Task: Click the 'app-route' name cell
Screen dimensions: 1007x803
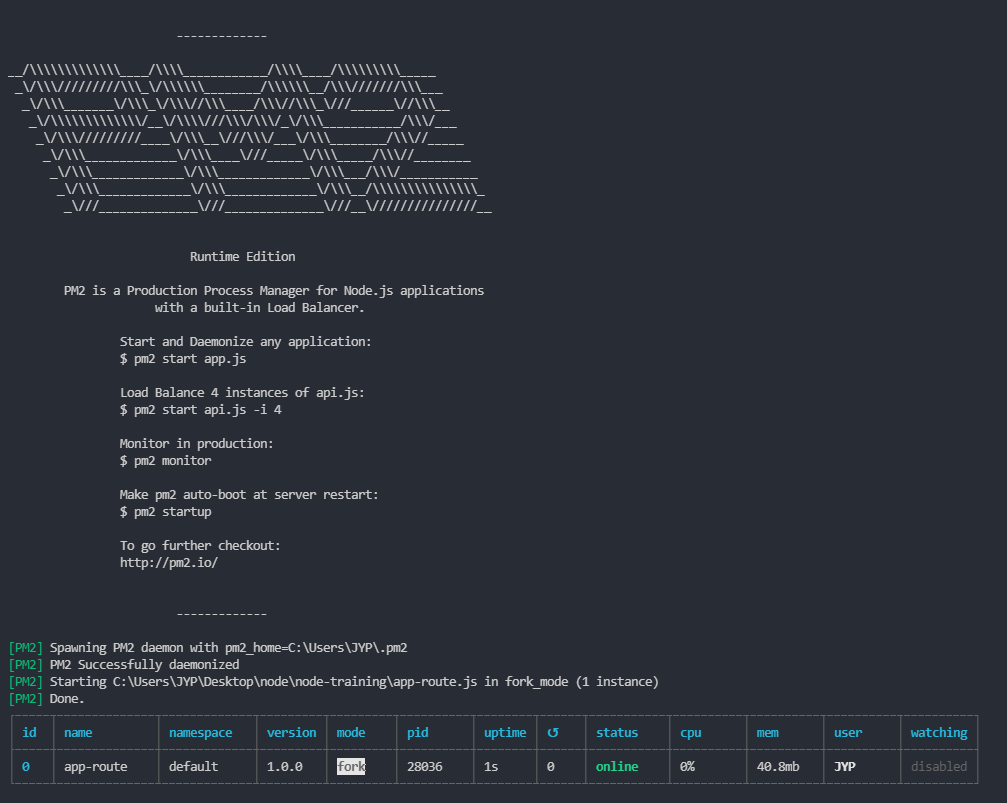Action: (96, 767)
